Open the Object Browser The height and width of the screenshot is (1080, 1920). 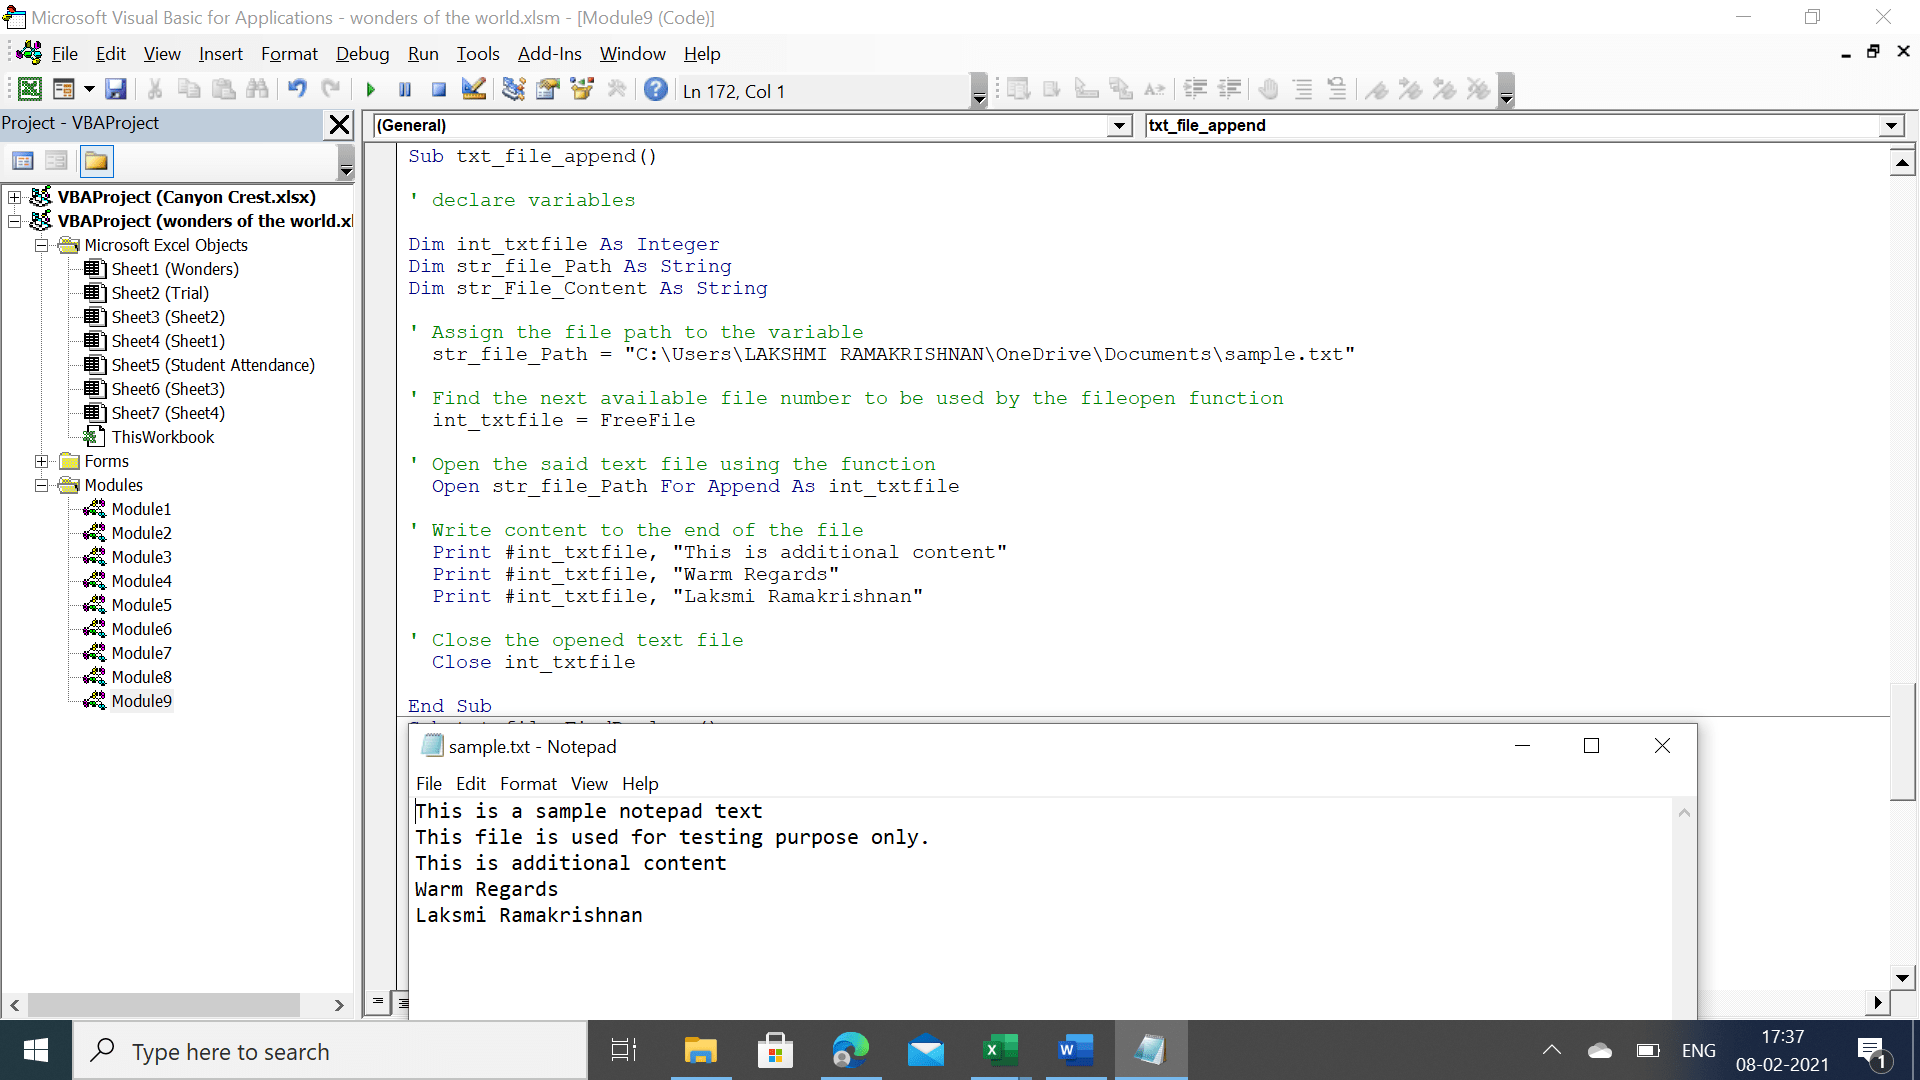(x=581, y=89)
